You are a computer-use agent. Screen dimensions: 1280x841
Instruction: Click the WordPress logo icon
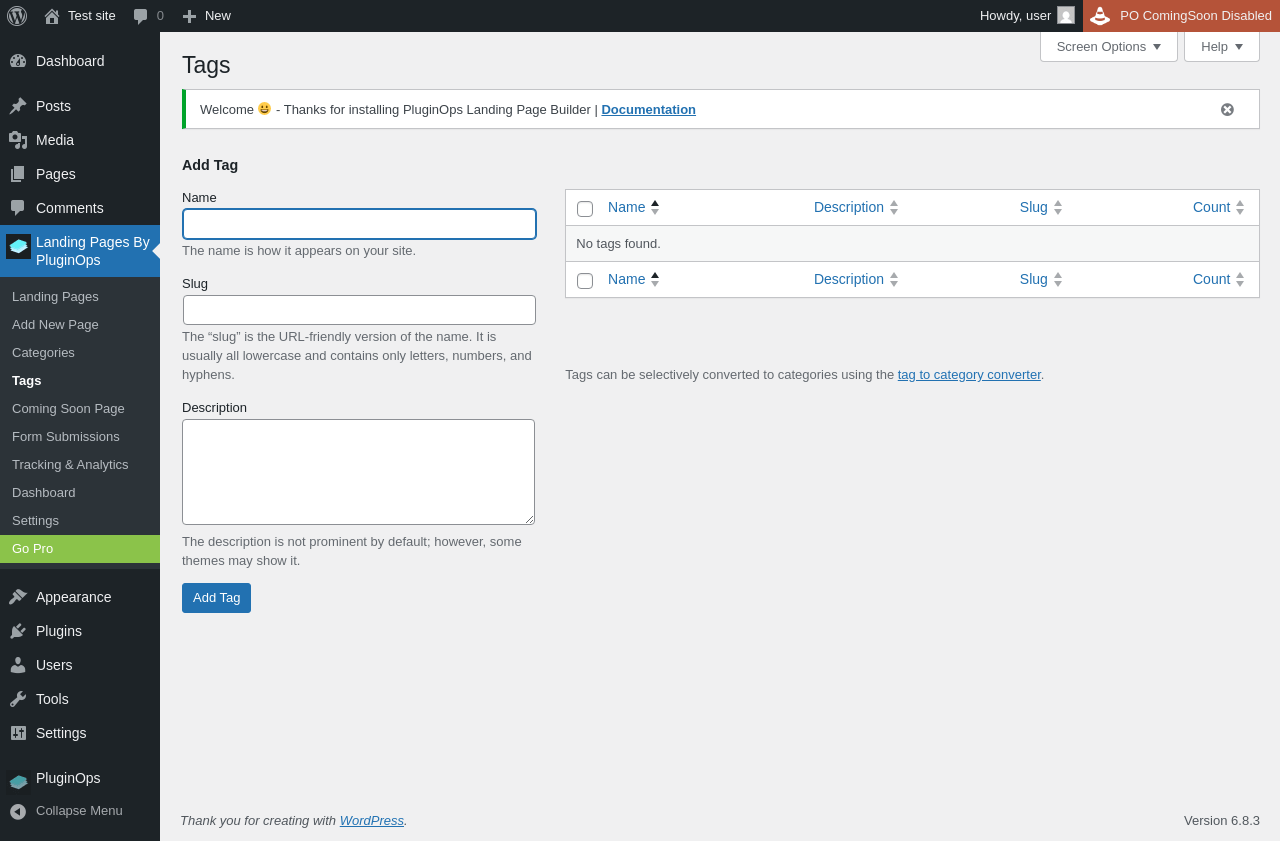17,16
